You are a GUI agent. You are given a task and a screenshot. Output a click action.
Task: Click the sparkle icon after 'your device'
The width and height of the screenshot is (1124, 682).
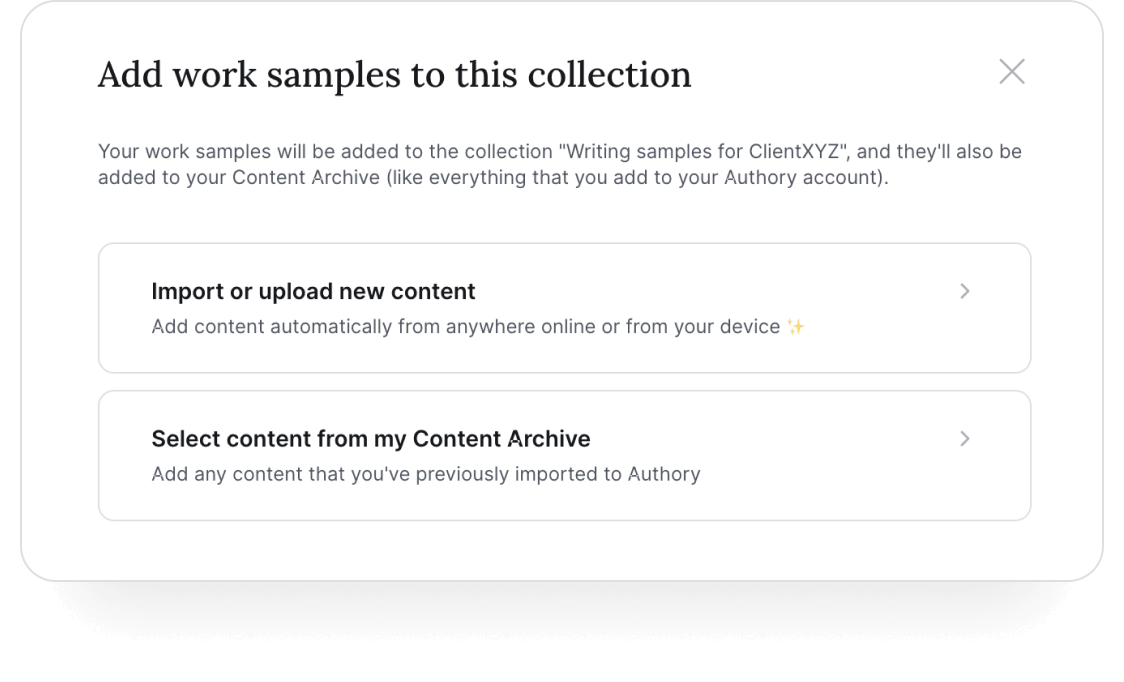[796, 327]
